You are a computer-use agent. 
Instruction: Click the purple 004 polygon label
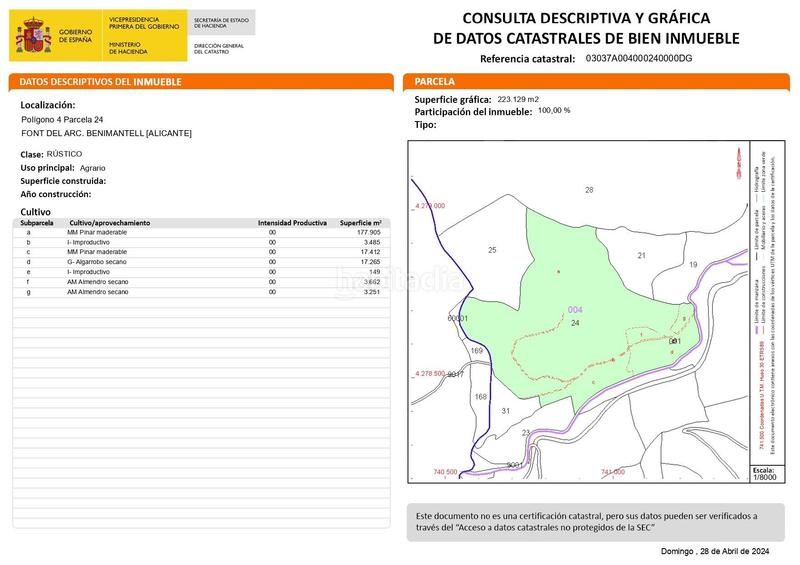click(574, 310)
